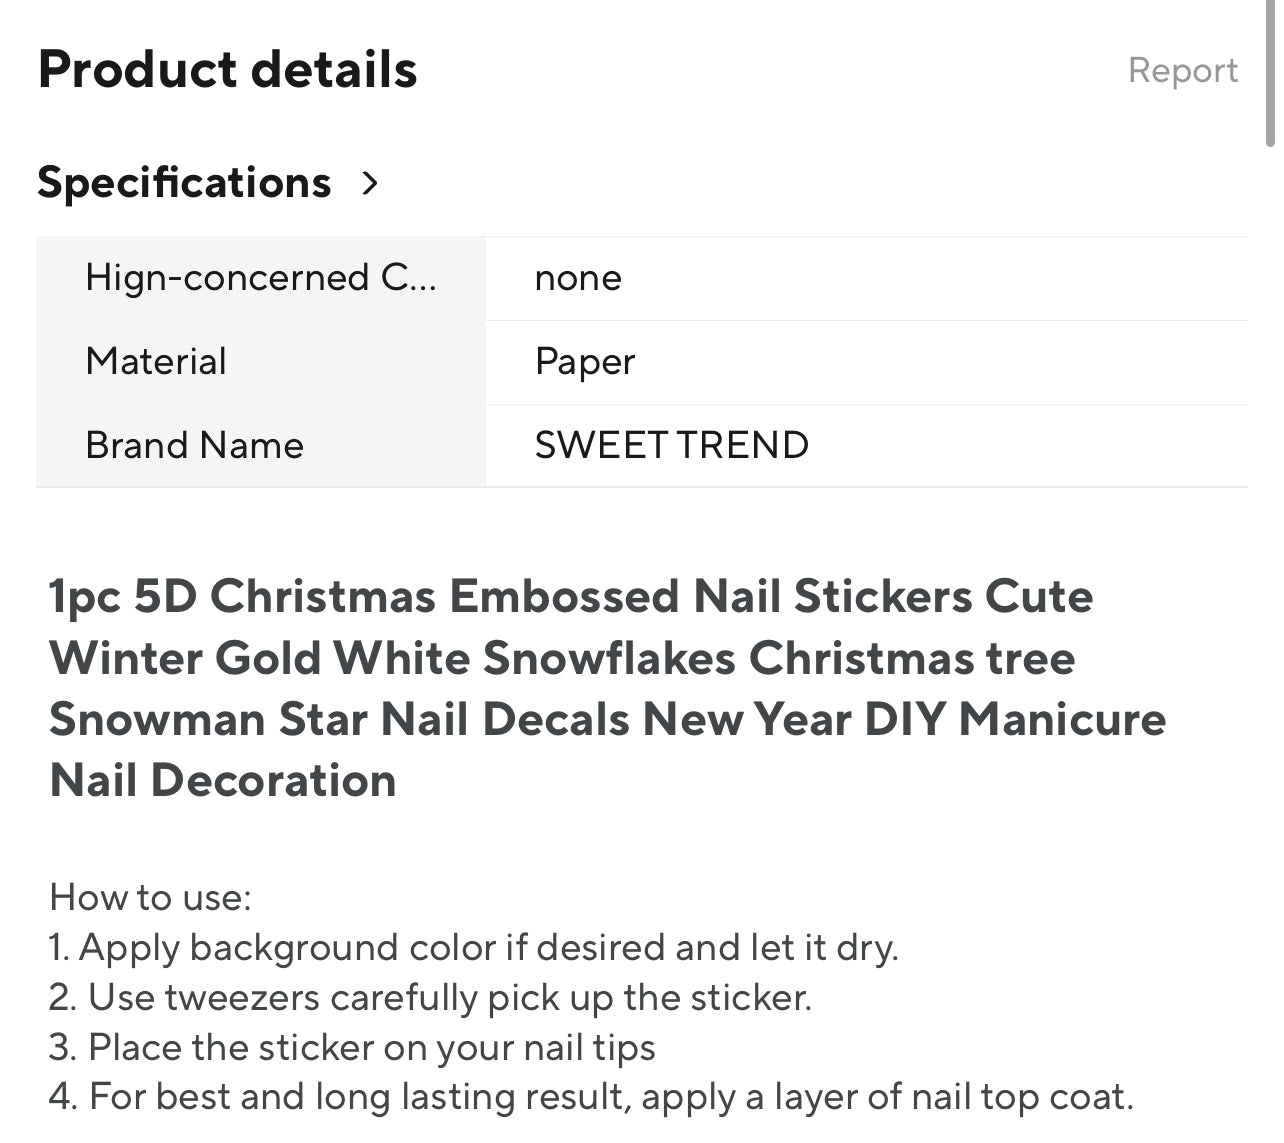Select the Product details heading
This screenshot has height=1143, width=1284.
coord(227,69)
